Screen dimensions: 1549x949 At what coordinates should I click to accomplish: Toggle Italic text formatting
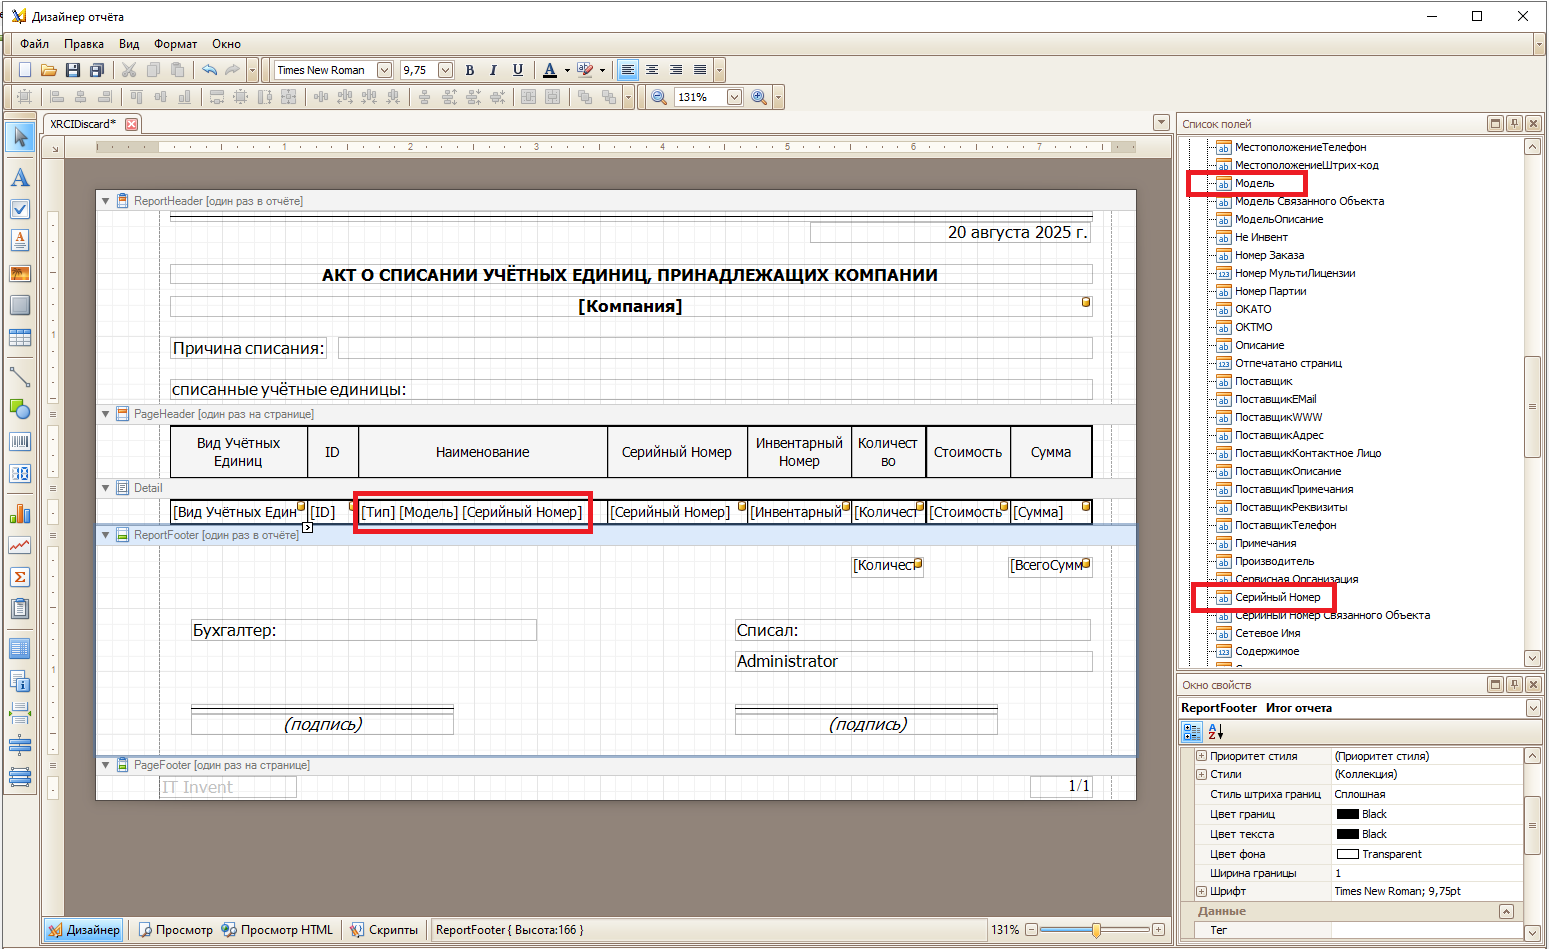[493, 70]
